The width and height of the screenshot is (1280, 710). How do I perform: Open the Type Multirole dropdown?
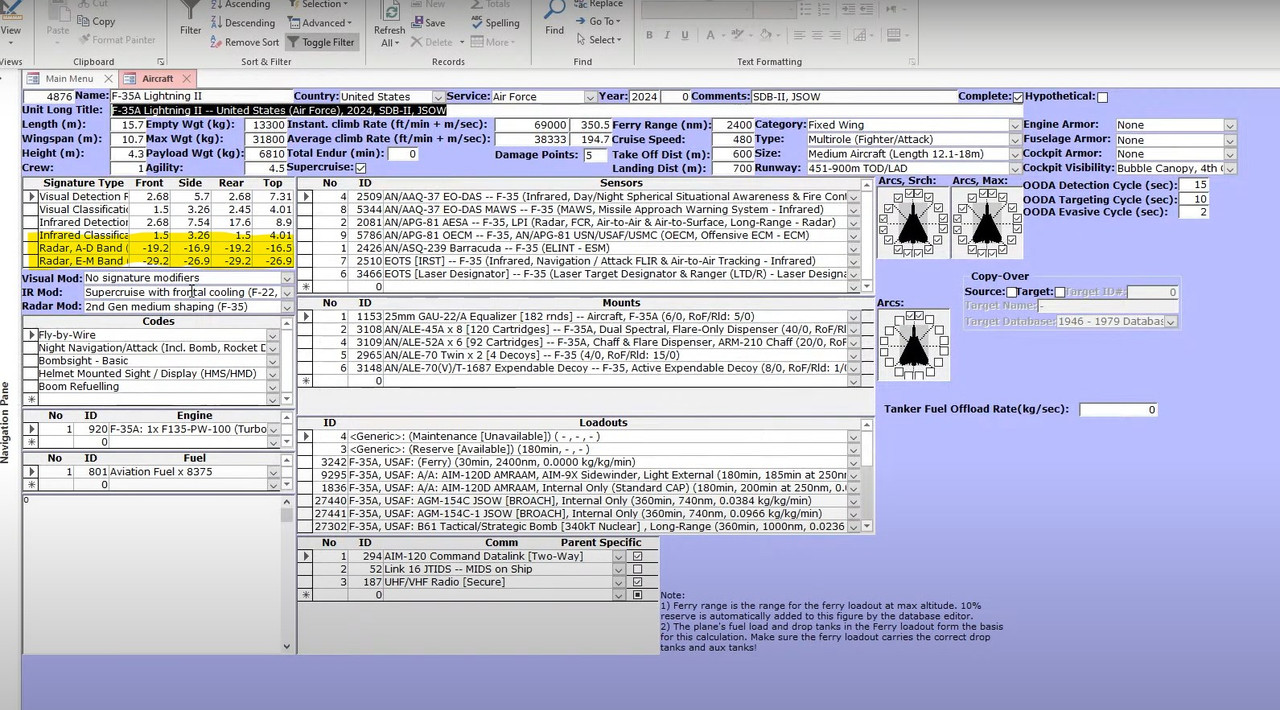point(1015,139)
